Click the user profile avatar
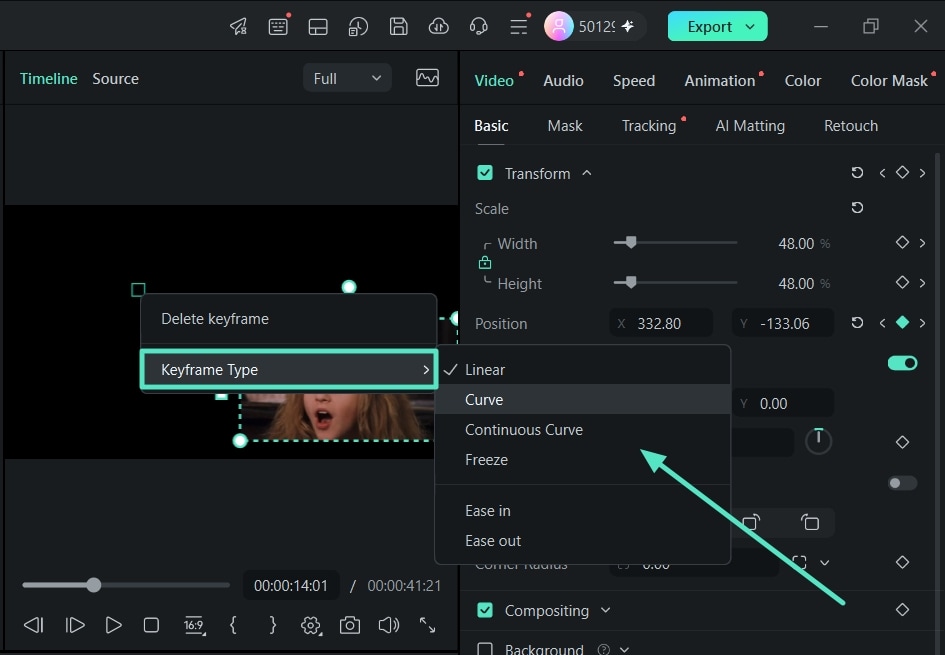 coord(559,27)
